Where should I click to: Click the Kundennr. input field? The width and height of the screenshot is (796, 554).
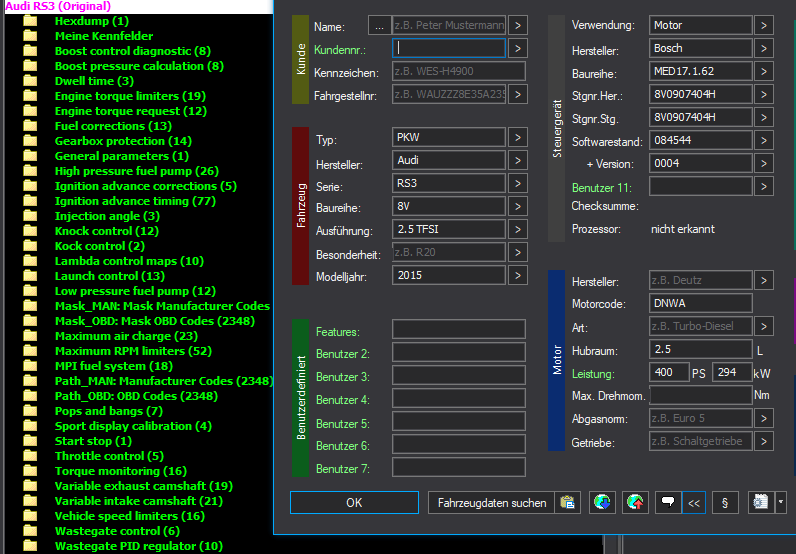point(449,48)
